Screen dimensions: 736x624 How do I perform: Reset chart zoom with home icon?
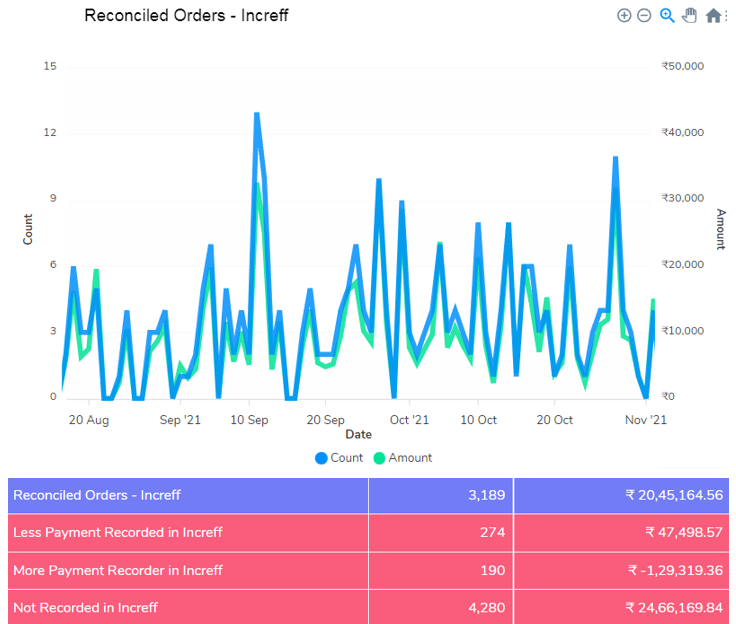coord(713,15)
